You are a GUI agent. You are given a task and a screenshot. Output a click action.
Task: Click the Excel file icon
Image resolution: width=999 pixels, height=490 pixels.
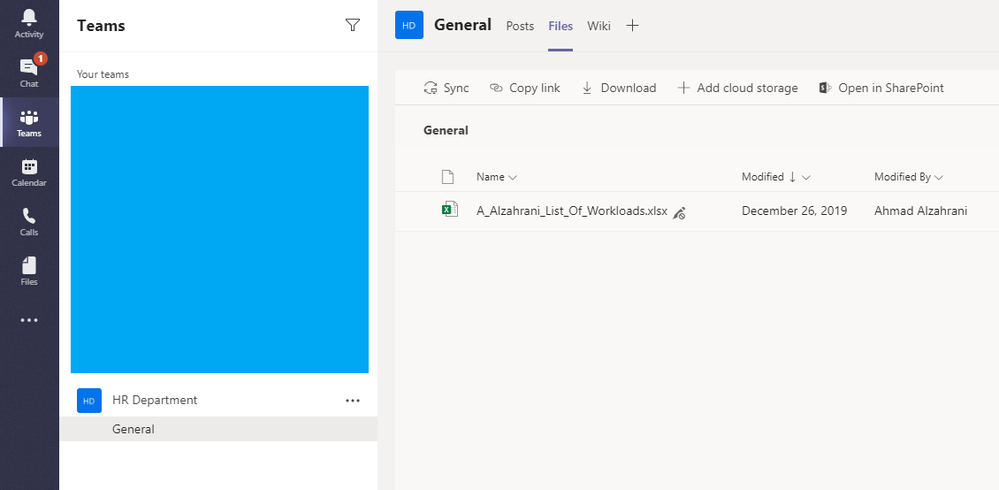pyautogui.click(x=450, y=210)
